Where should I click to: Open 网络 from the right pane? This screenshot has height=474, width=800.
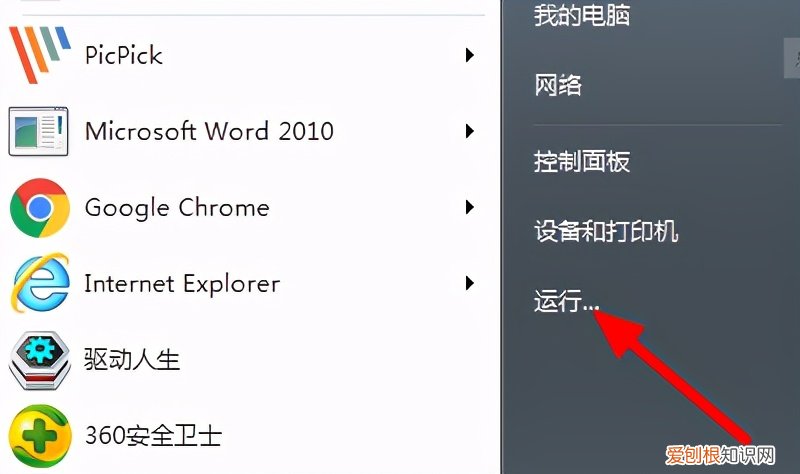(558, 85)
